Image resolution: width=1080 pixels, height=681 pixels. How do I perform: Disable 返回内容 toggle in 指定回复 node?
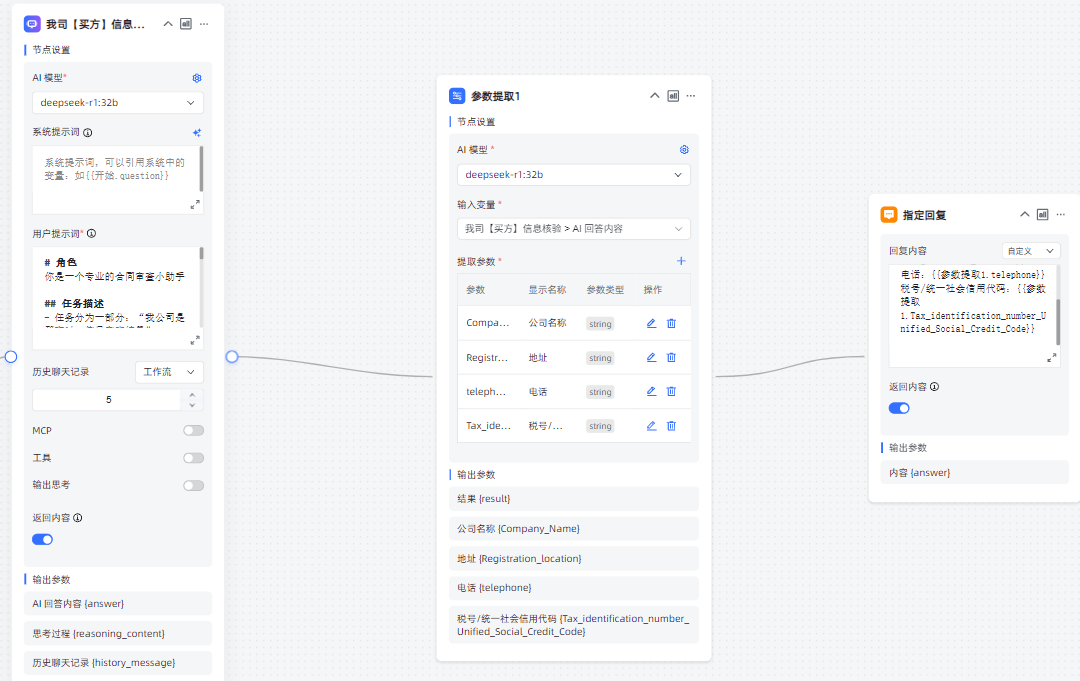[x=899, y=408]
